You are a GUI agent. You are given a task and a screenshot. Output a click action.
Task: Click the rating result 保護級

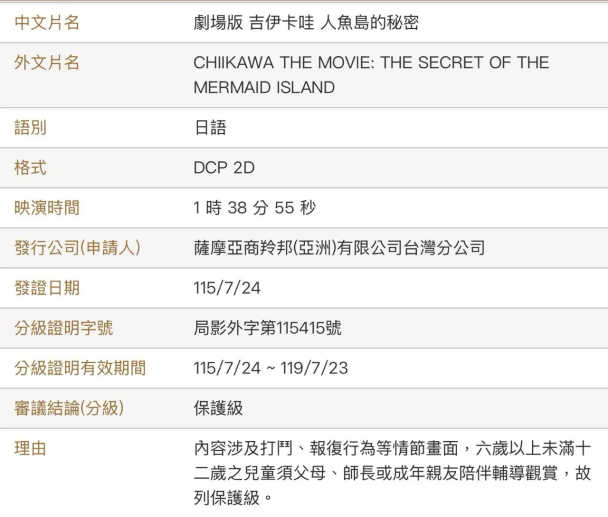(x=218, y=408)
